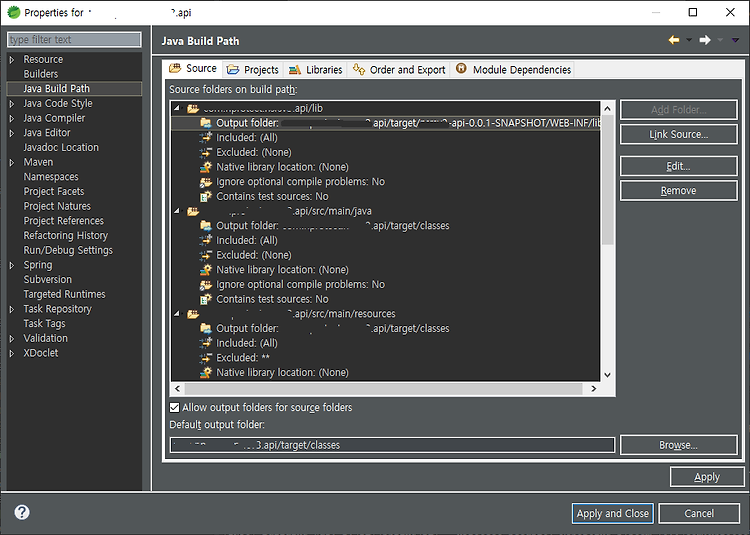750x535 pixels.
Task: Toggle Allow output folders for source folders
Action: (175, 408)
